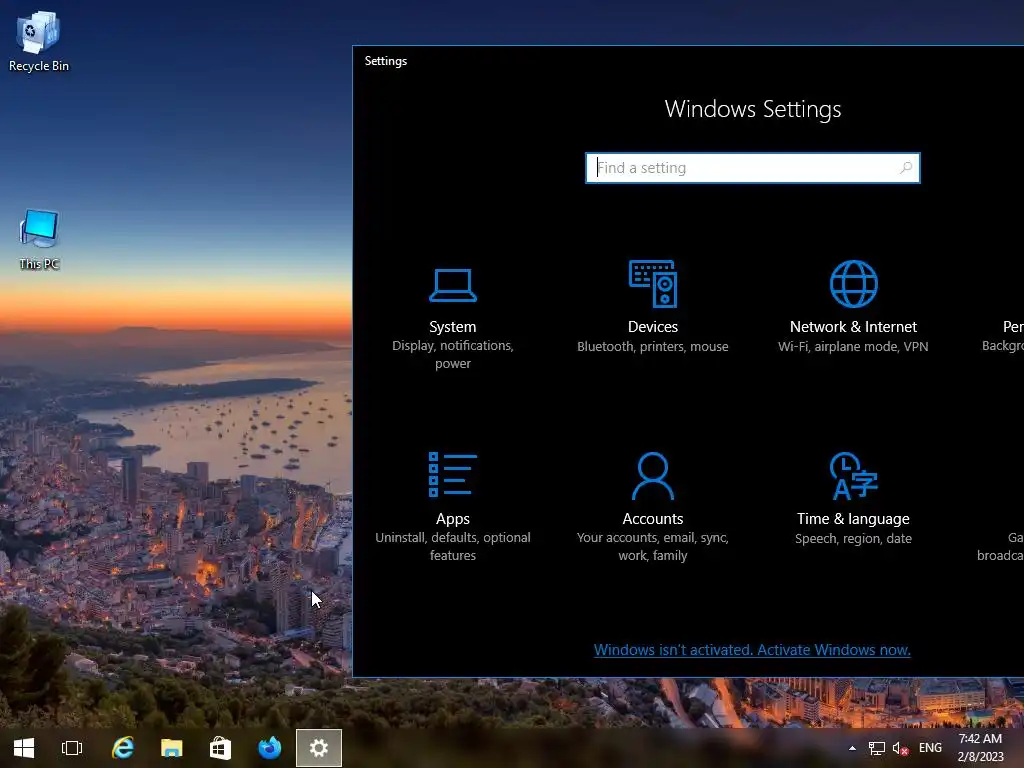1024x768 pixels.
Task: Select the System category label
Action: [453, 327]
